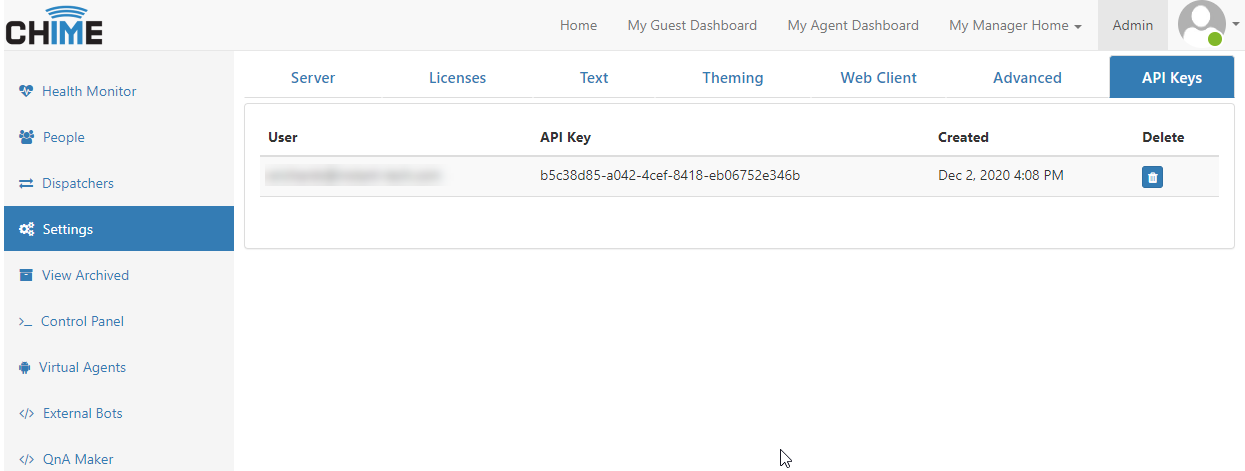Delete the API key with trash button

point(1152,177)
